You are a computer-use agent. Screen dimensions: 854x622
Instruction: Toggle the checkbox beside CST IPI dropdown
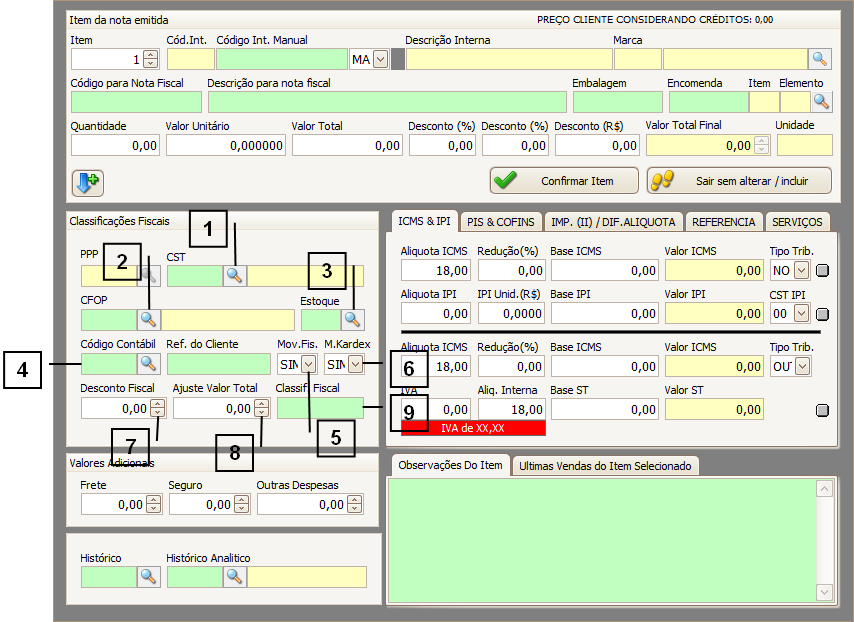(823, 314)
